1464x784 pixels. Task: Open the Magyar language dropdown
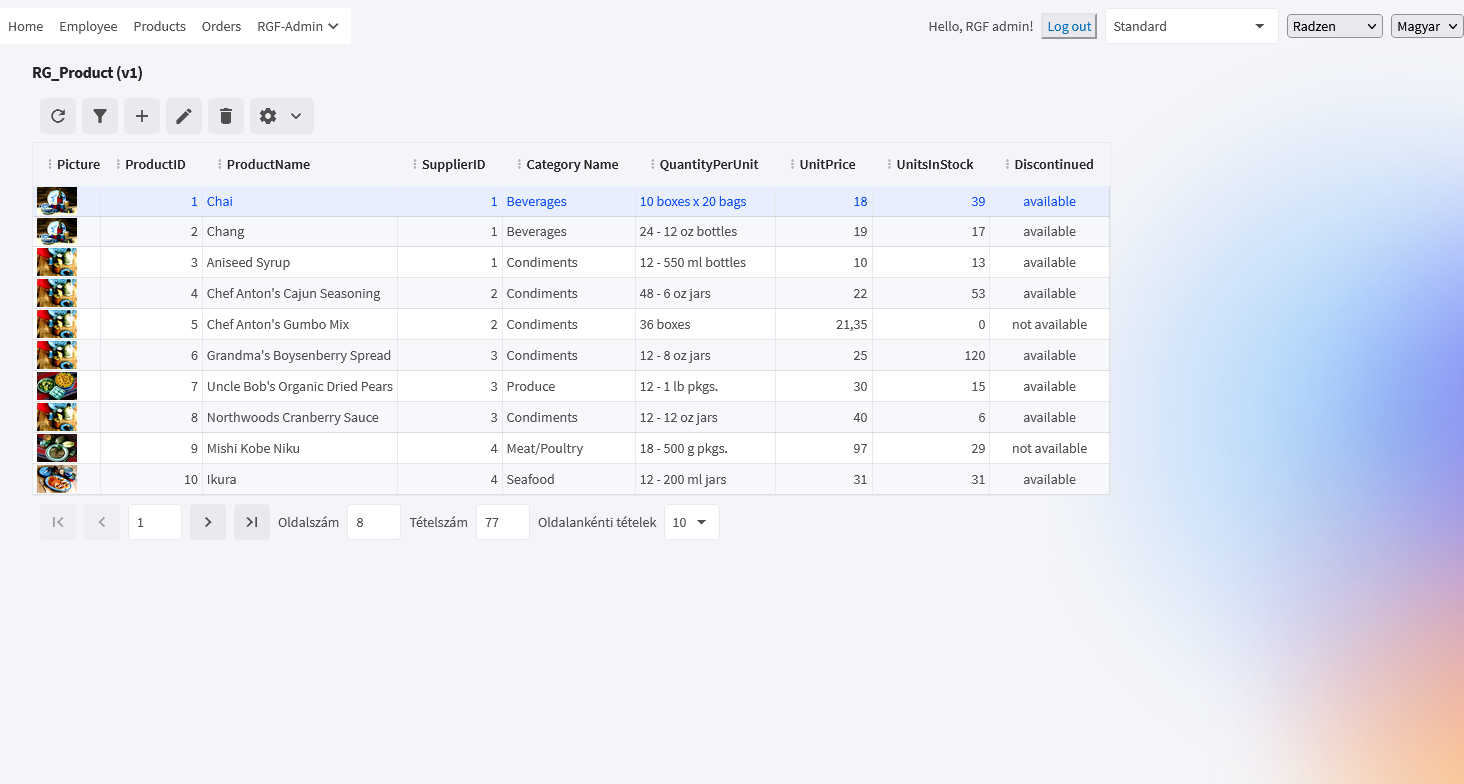tap(1427, 27)
